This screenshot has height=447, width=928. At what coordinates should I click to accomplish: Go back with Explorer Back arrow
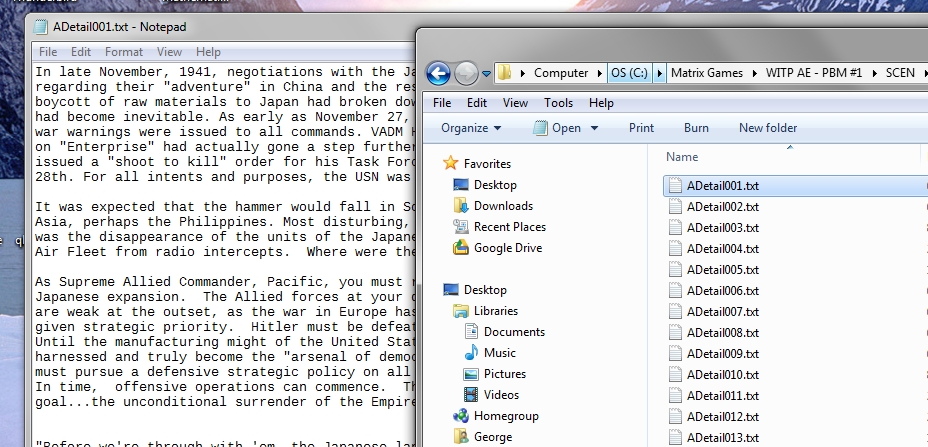438,73
